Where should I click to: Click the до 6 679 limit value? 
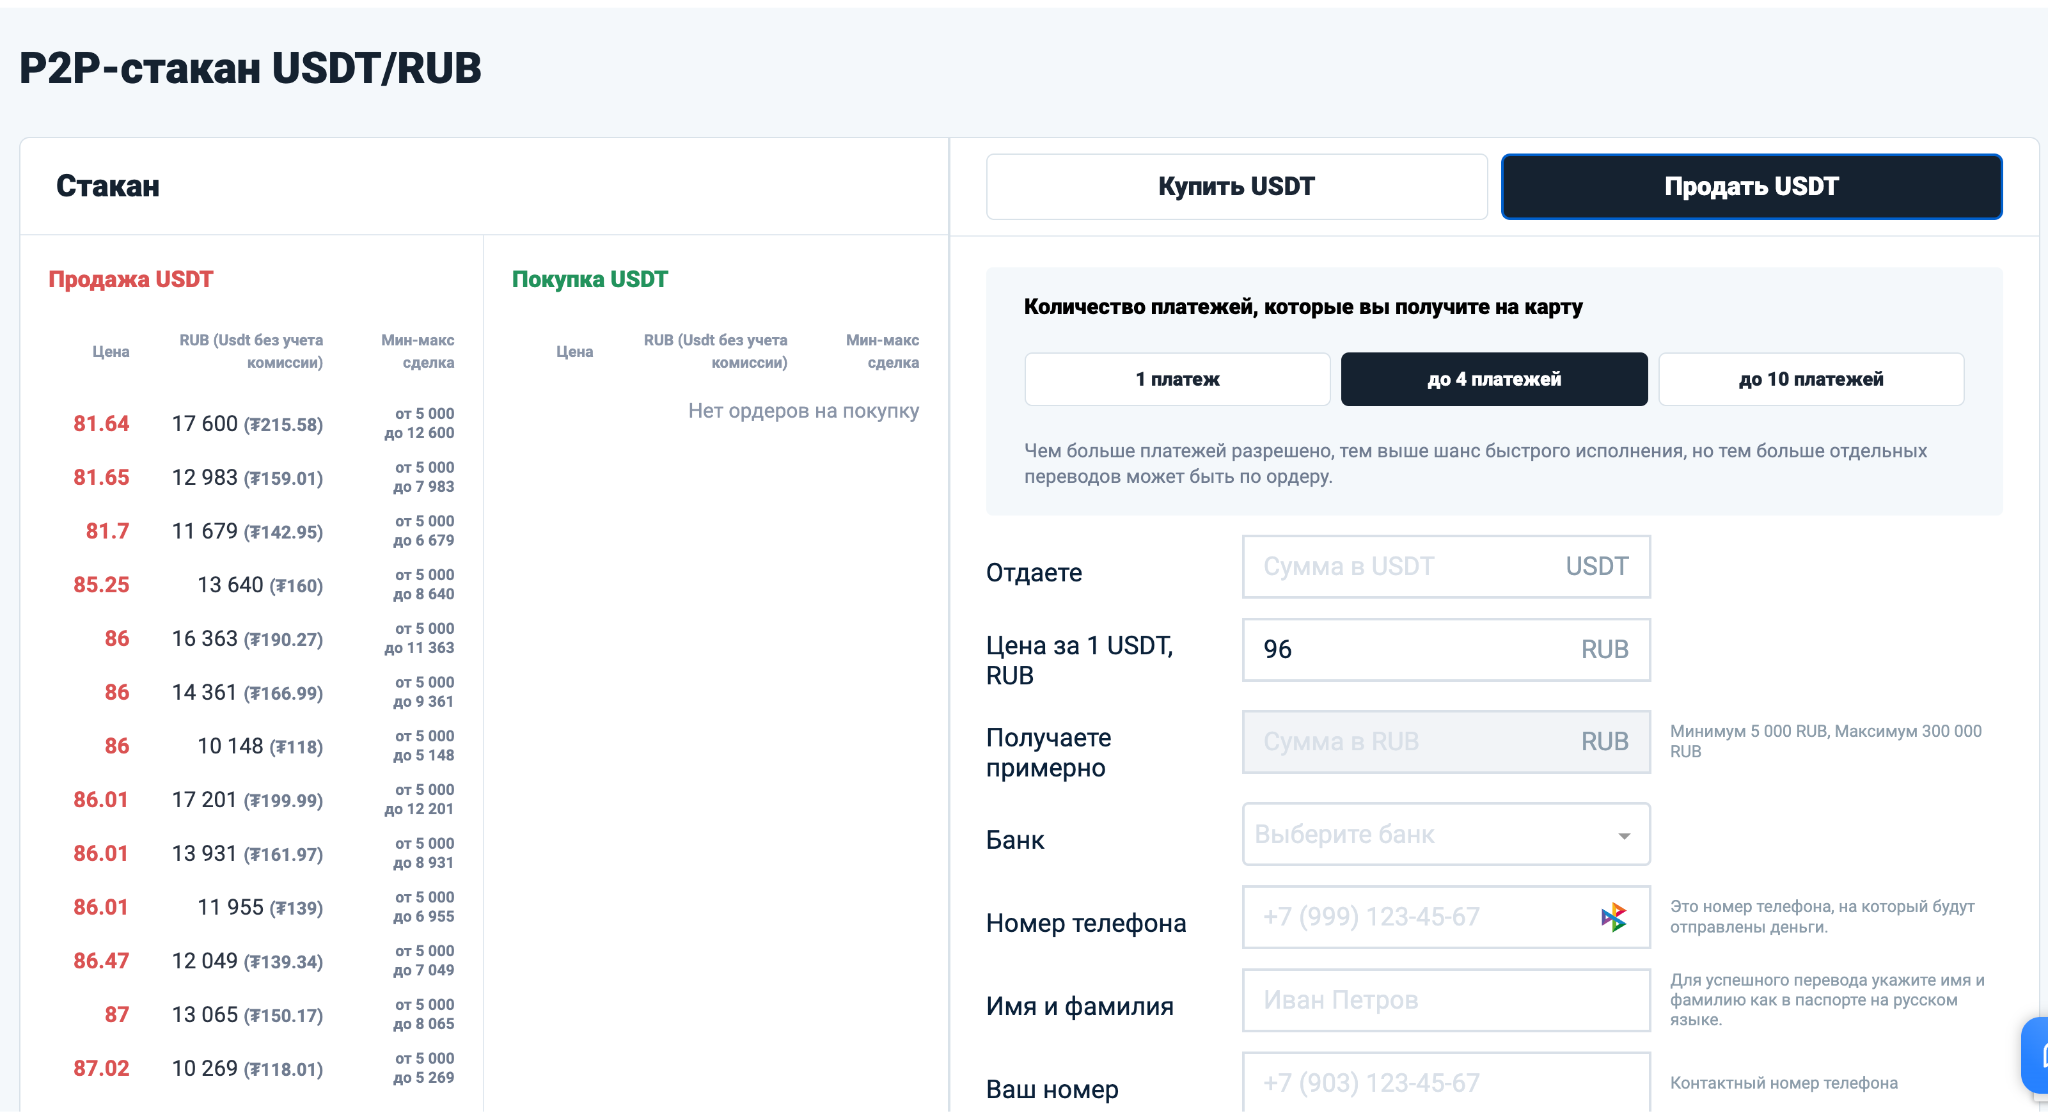(424, 541)
